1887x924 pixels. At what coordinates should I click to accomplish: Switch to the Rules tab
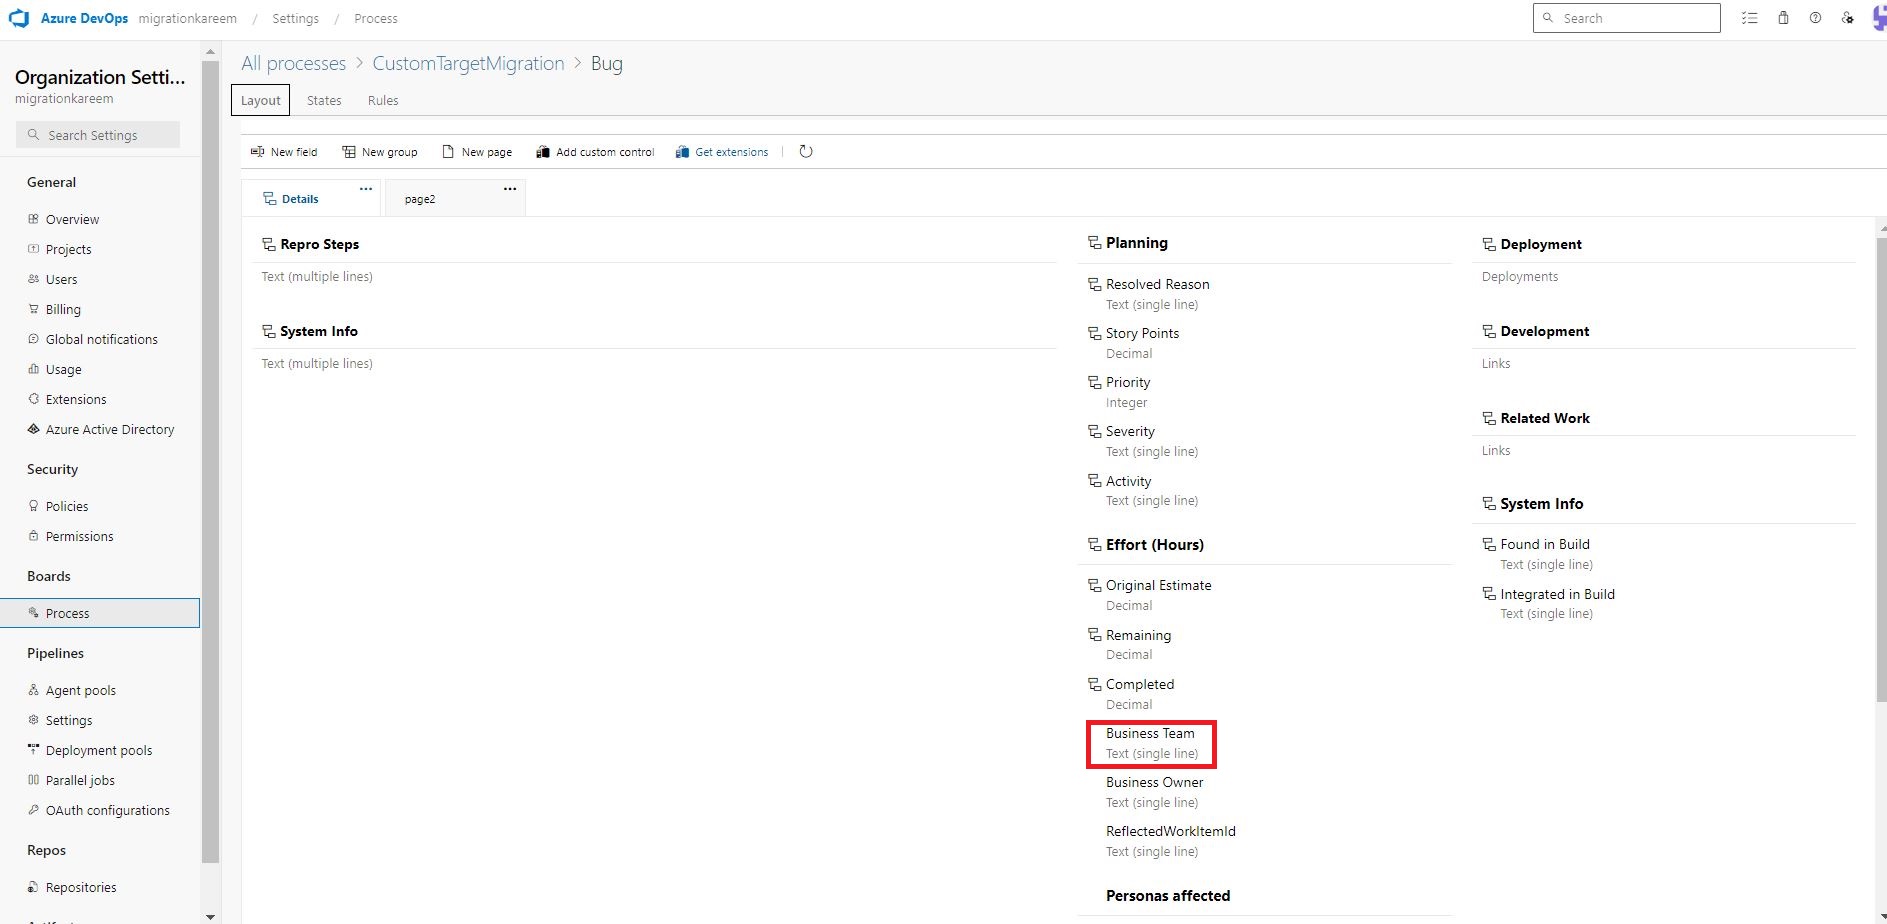[x=382, y=100]
